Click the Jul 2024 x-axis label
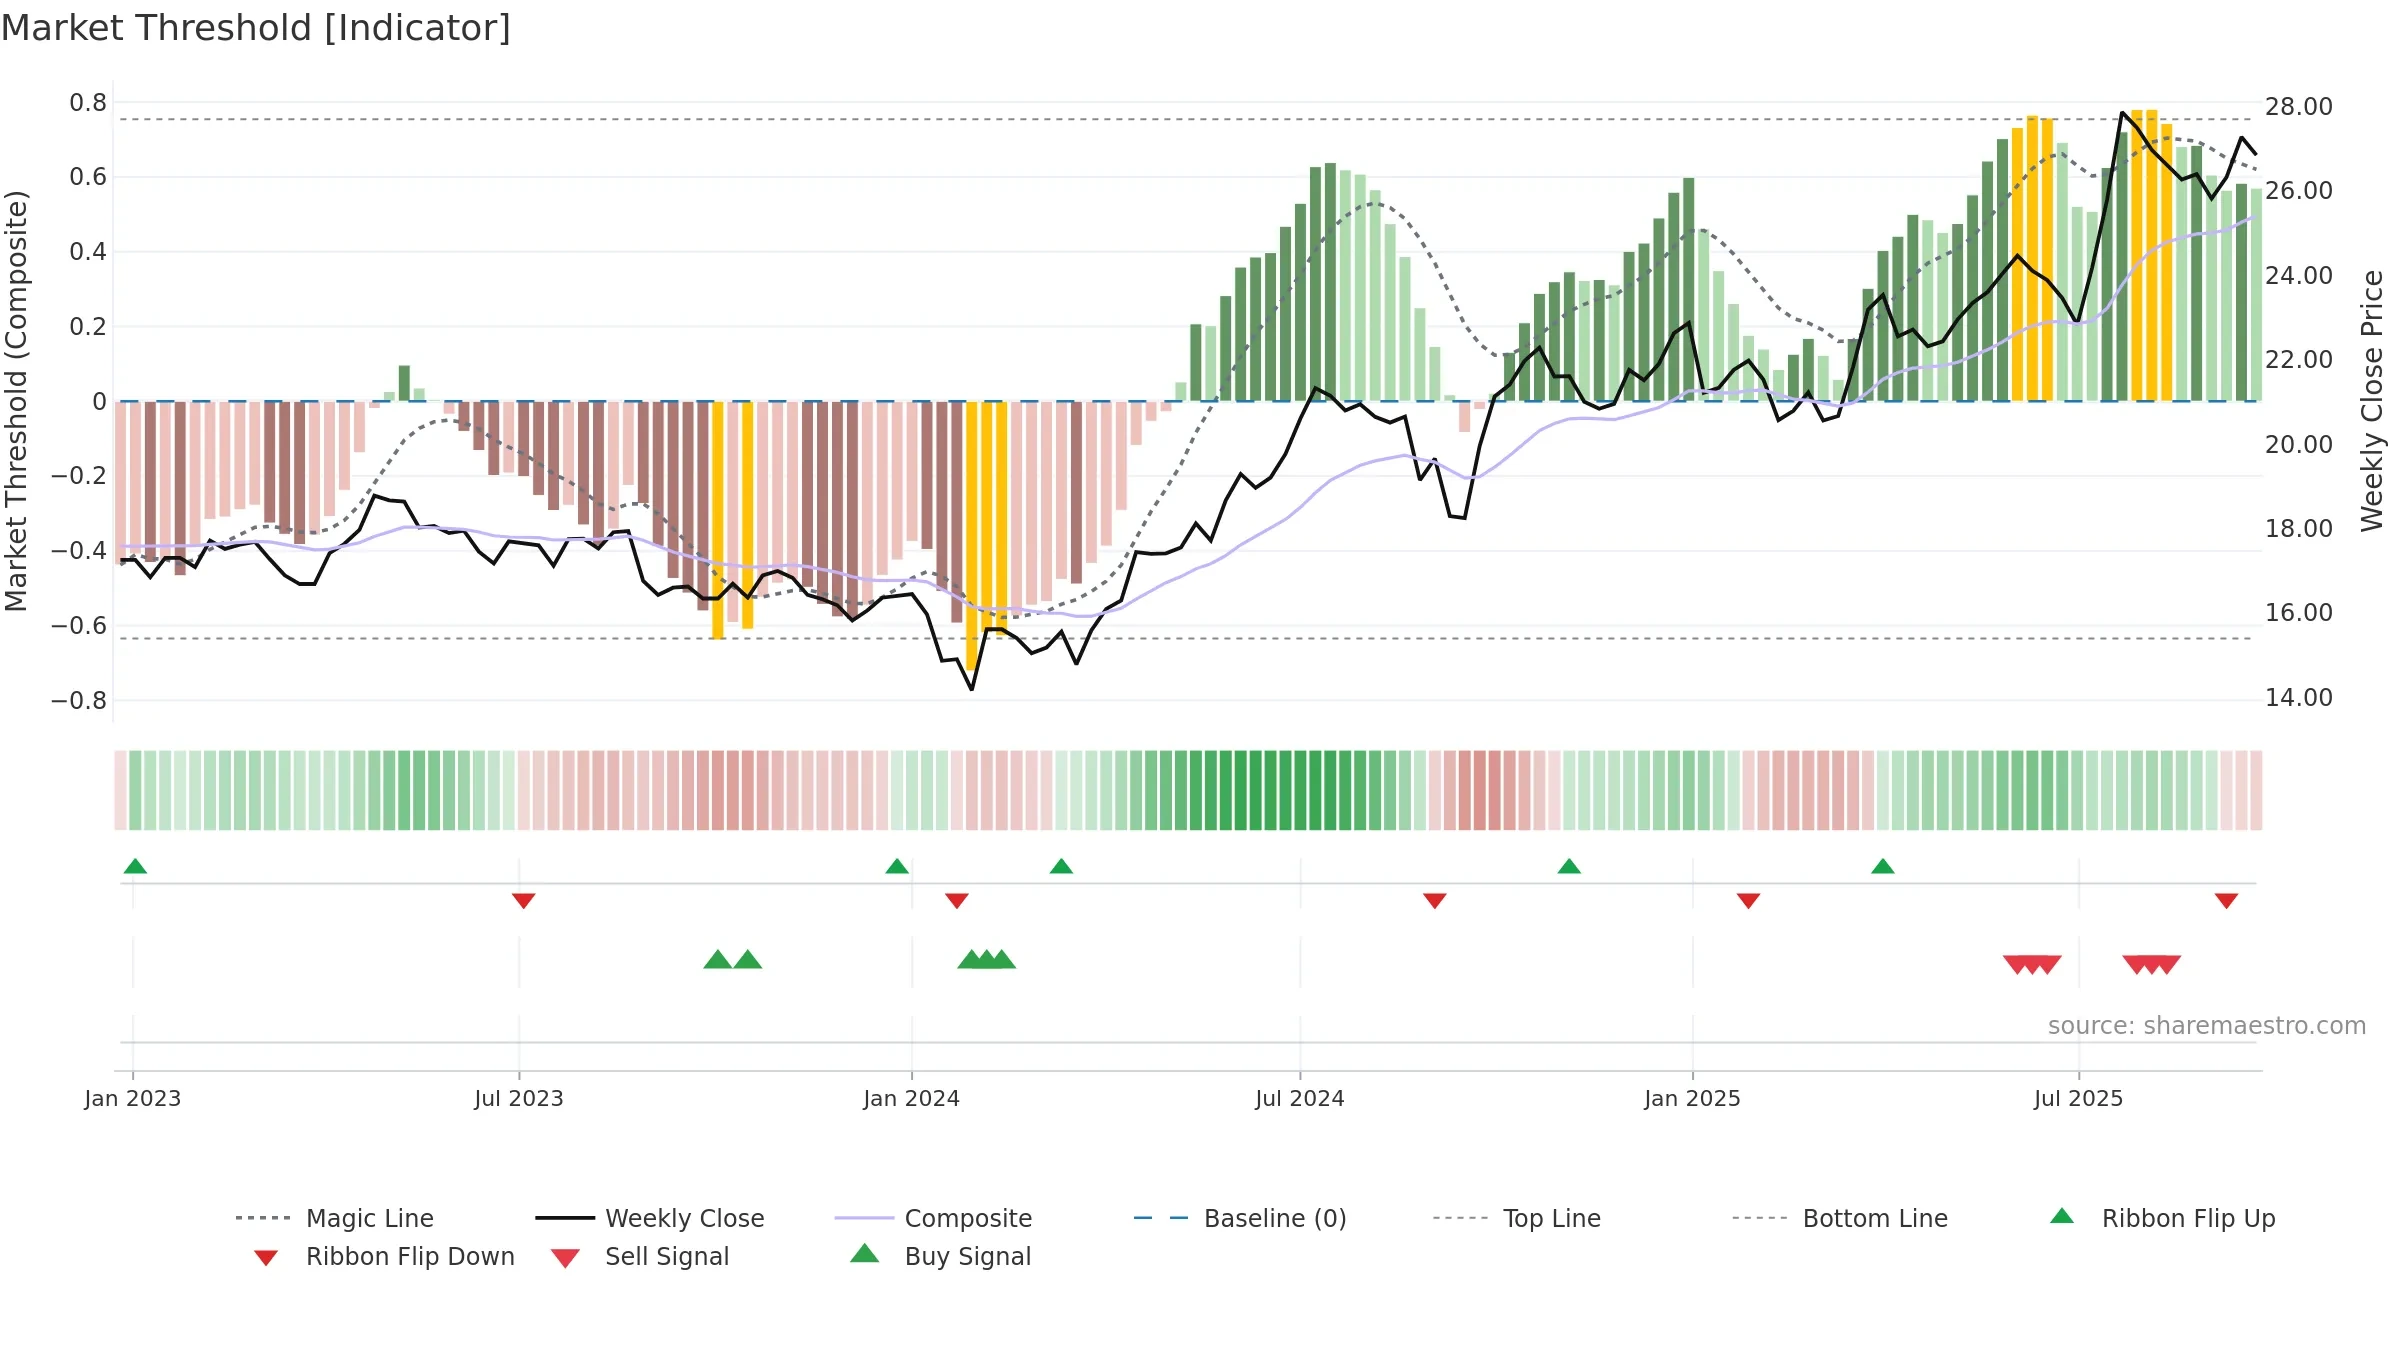Viewport: 2400px width, 1350px height. (1300, 1099)
